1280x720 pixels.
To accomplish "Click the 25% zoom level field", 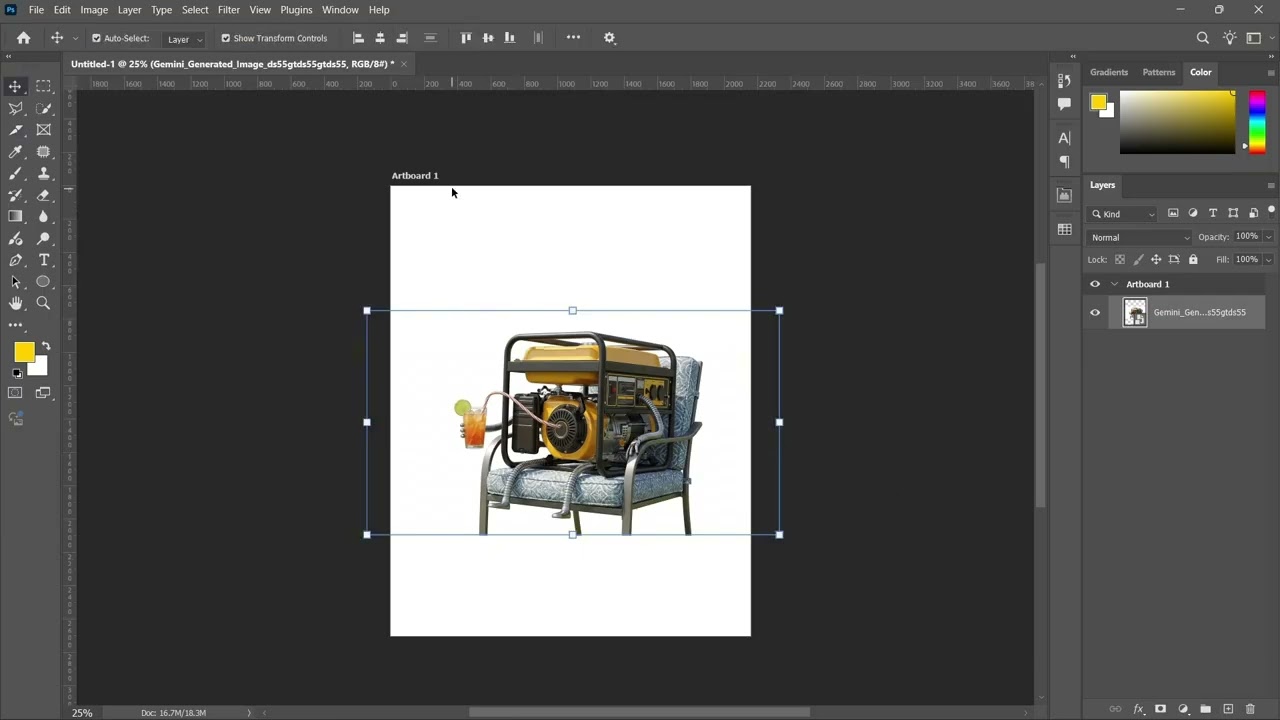I will (82, 713).
